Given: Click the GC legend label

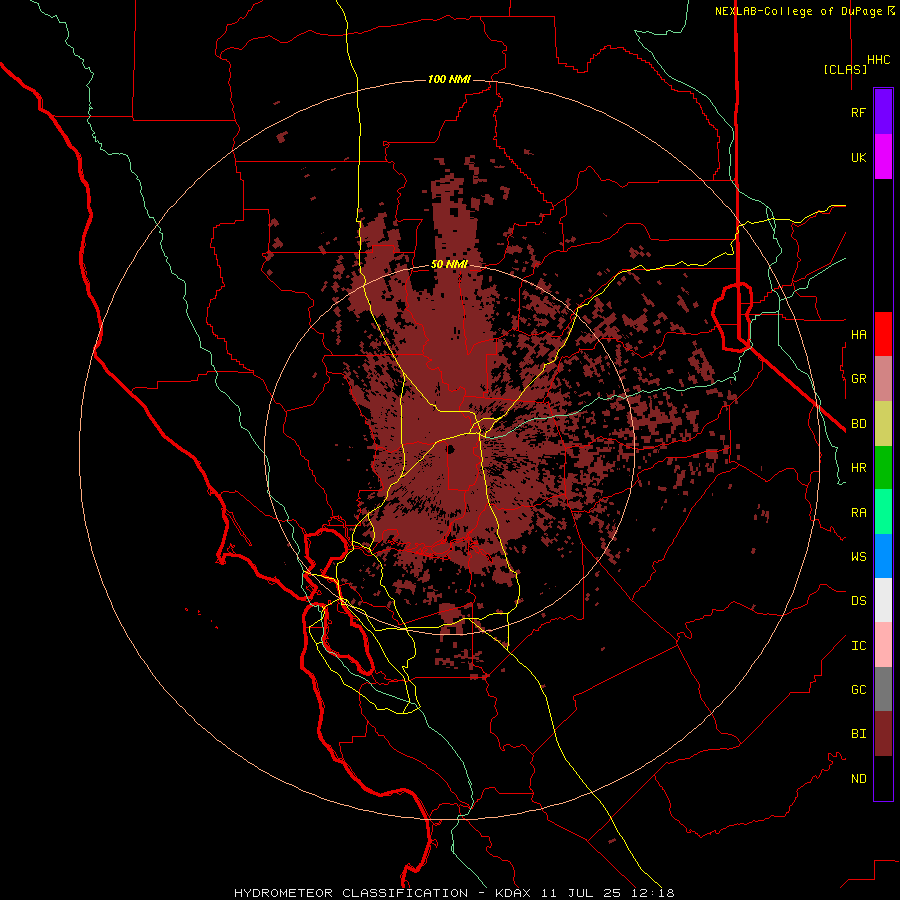Looking at the screenshot, I should pos(858,690).
